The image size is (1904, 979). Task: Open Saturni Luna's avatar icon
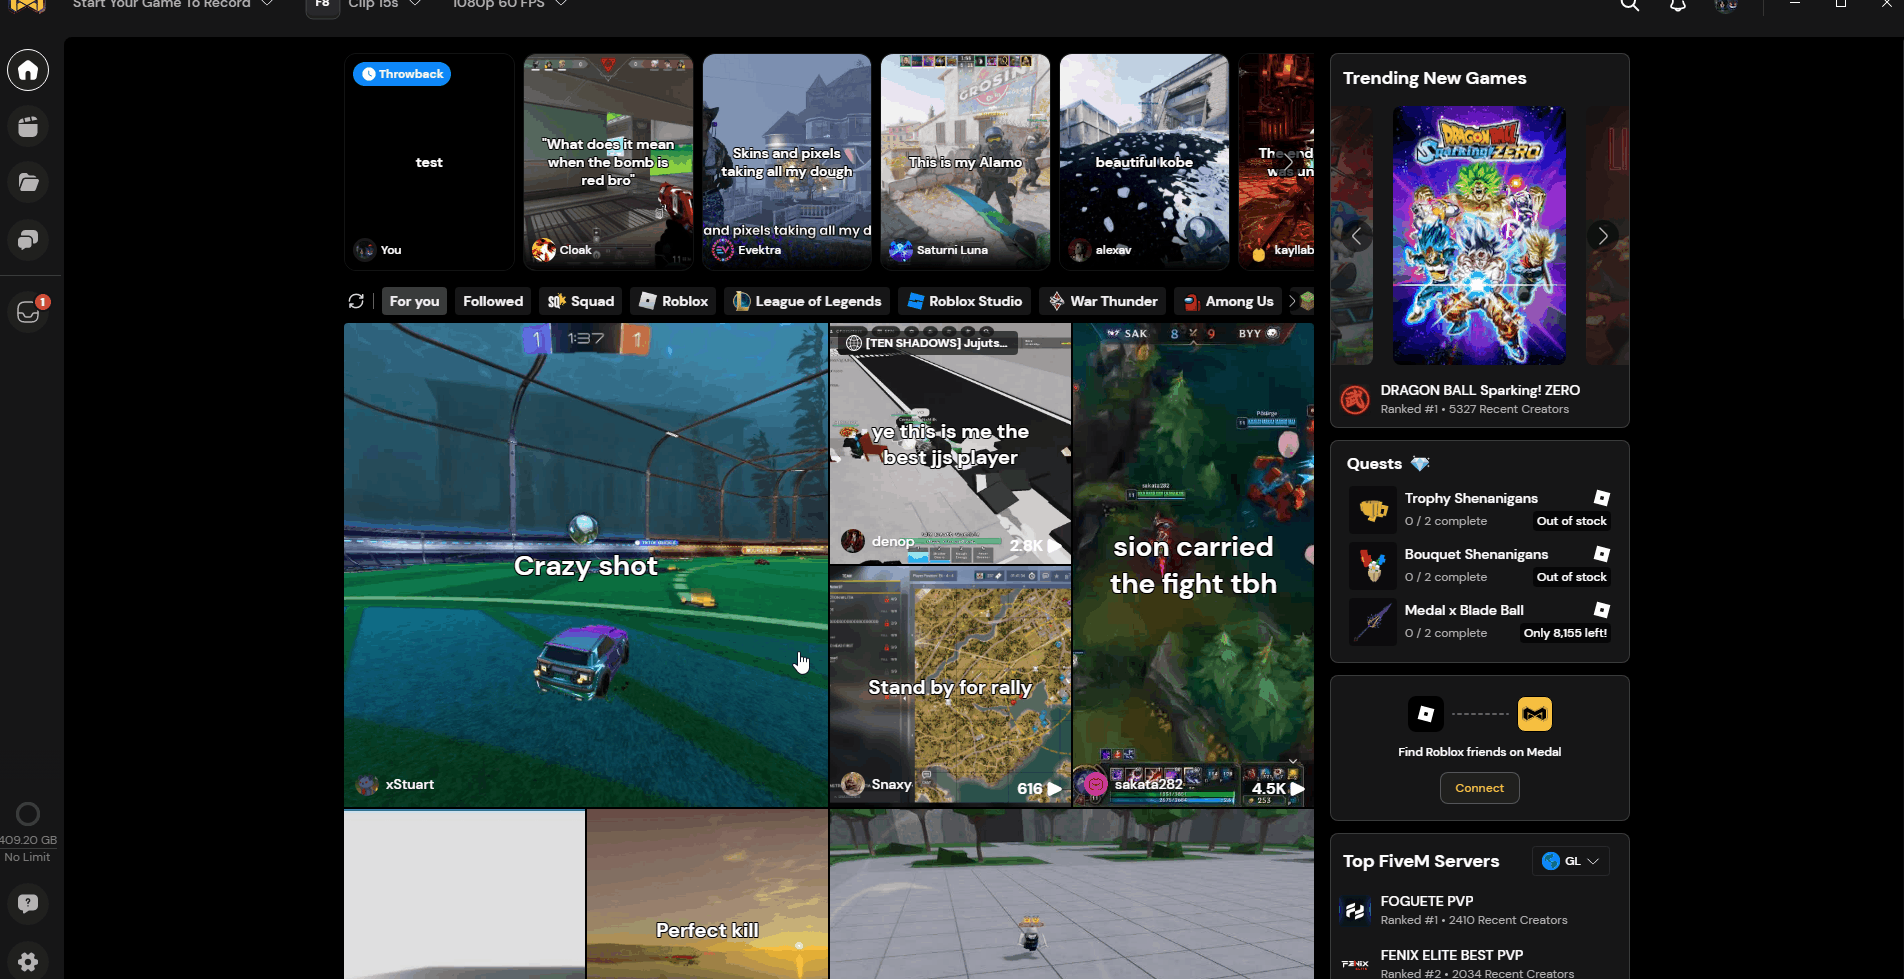(901, 250)
